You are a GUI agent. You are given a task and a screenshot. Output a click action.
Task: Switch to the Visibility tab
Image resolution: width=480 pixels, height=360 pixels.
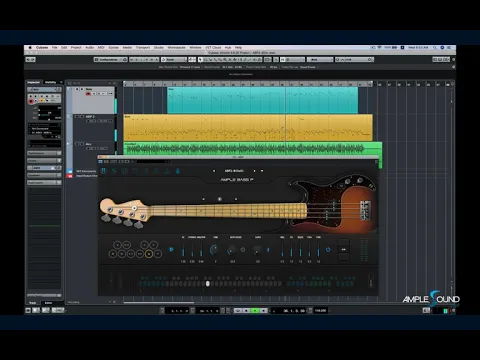(51, 82)
